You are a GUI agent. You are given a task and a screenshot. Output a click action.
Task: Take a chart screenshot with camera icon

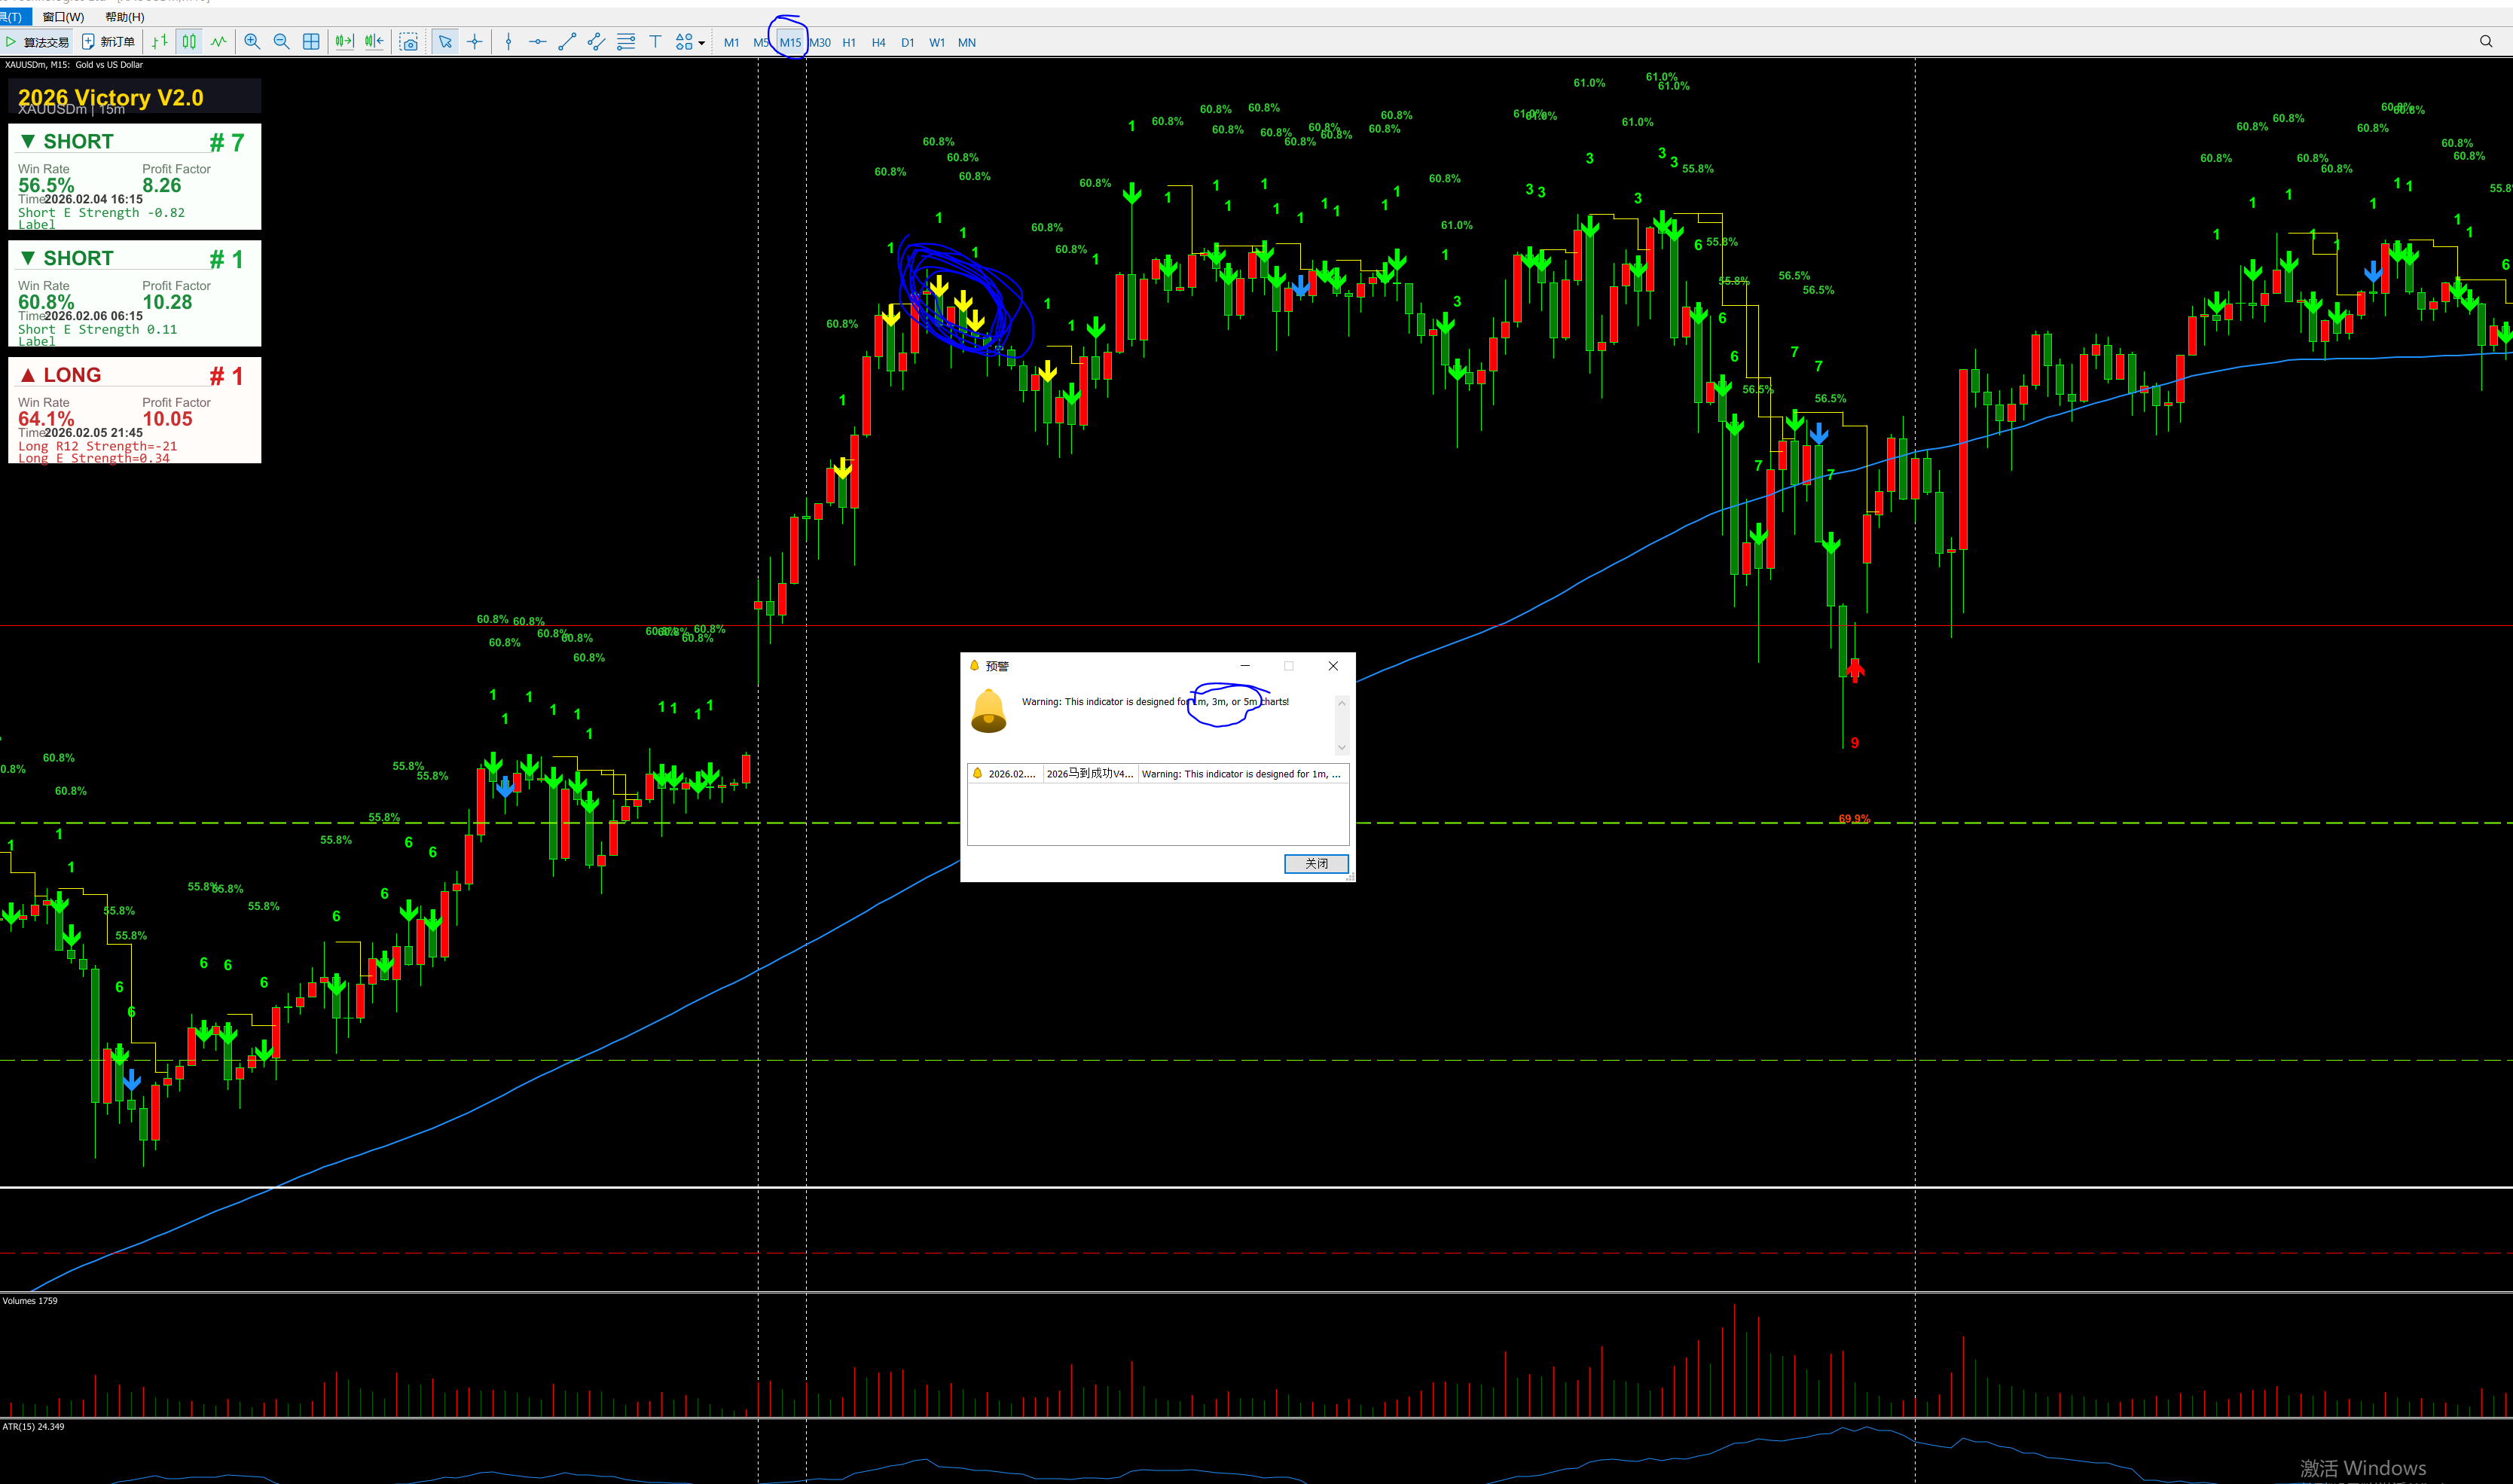(409, 42)
